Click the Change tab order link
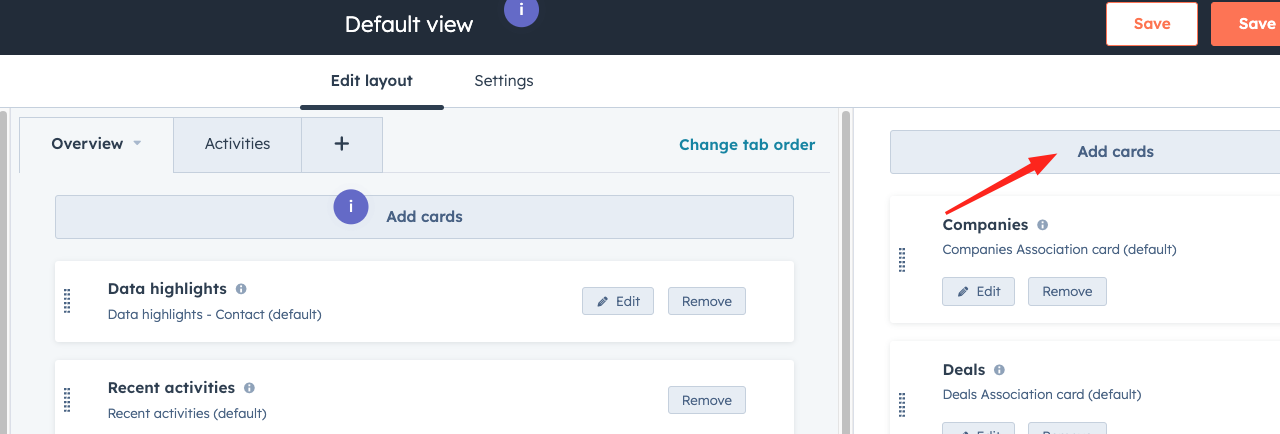 pyautogui.click(x=747, y=145)
